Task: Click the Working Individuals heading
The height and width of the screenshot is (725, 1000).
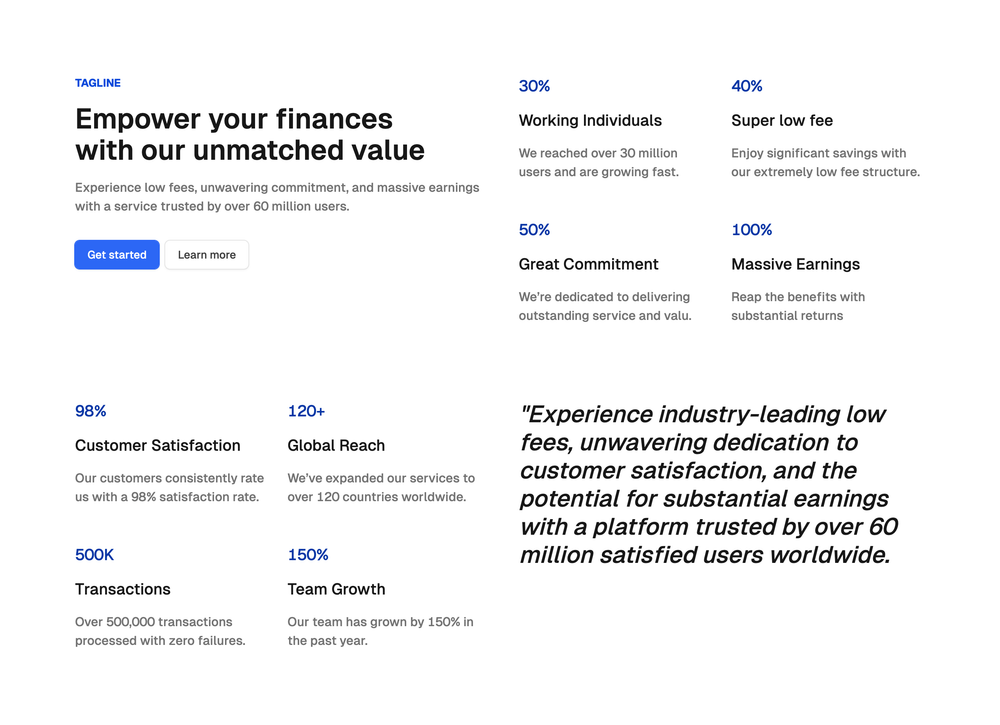Action: pos(590,121)
